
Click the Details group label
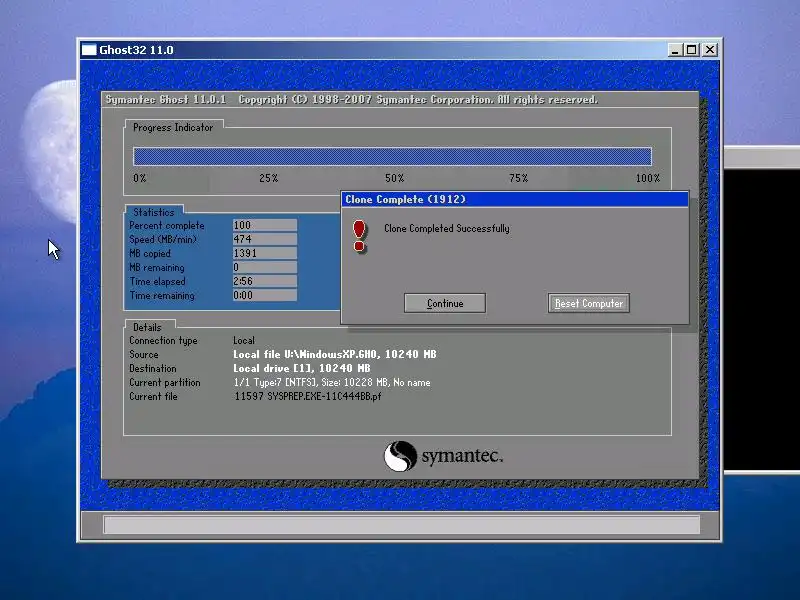point(147,327)
